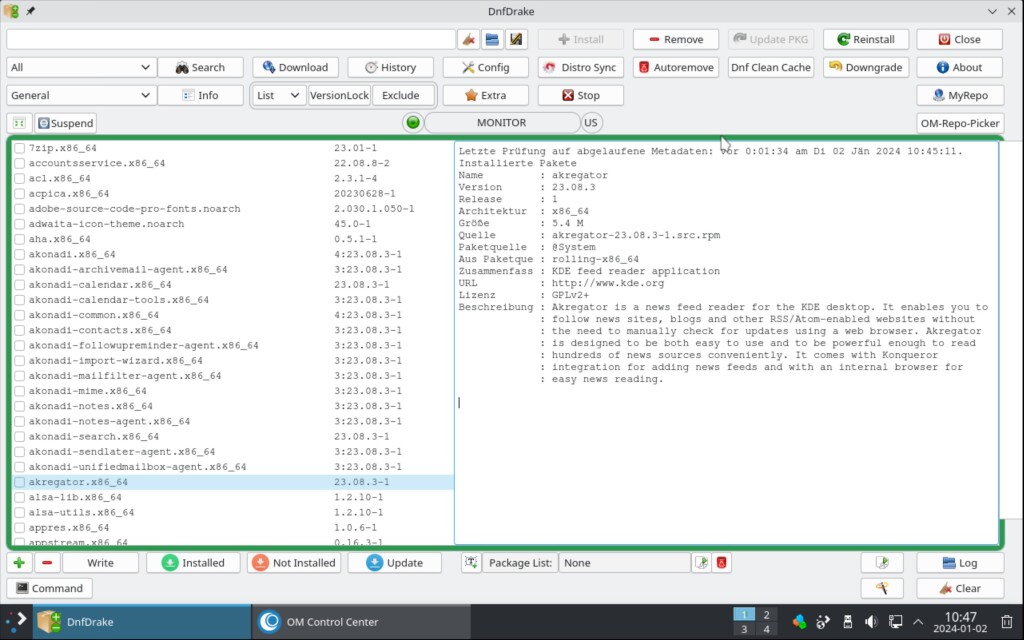The height and width of the screenshot is (640, 1024).
Task: Start Distro Sync
Action: coord(581,67)
